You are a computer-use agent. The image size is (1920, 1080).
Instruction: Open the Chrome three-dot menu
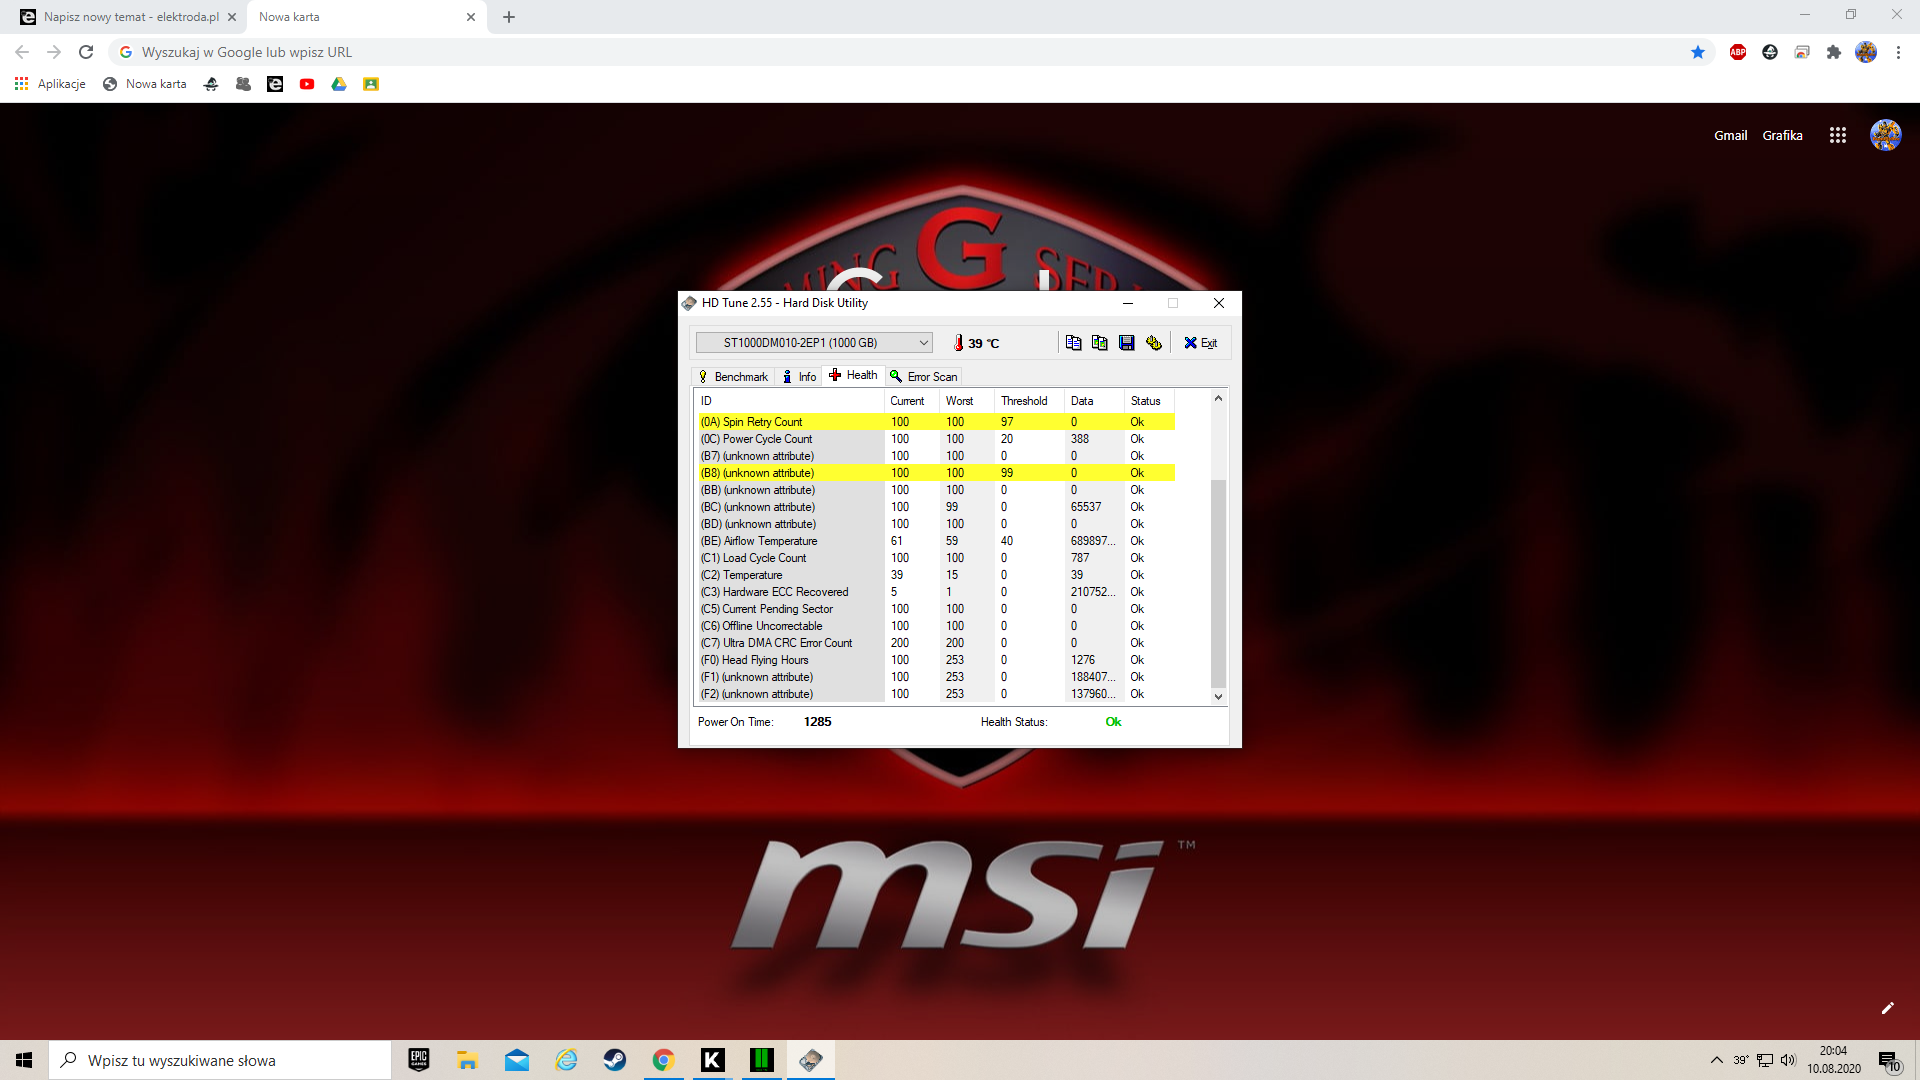(x=1898, y=52)
